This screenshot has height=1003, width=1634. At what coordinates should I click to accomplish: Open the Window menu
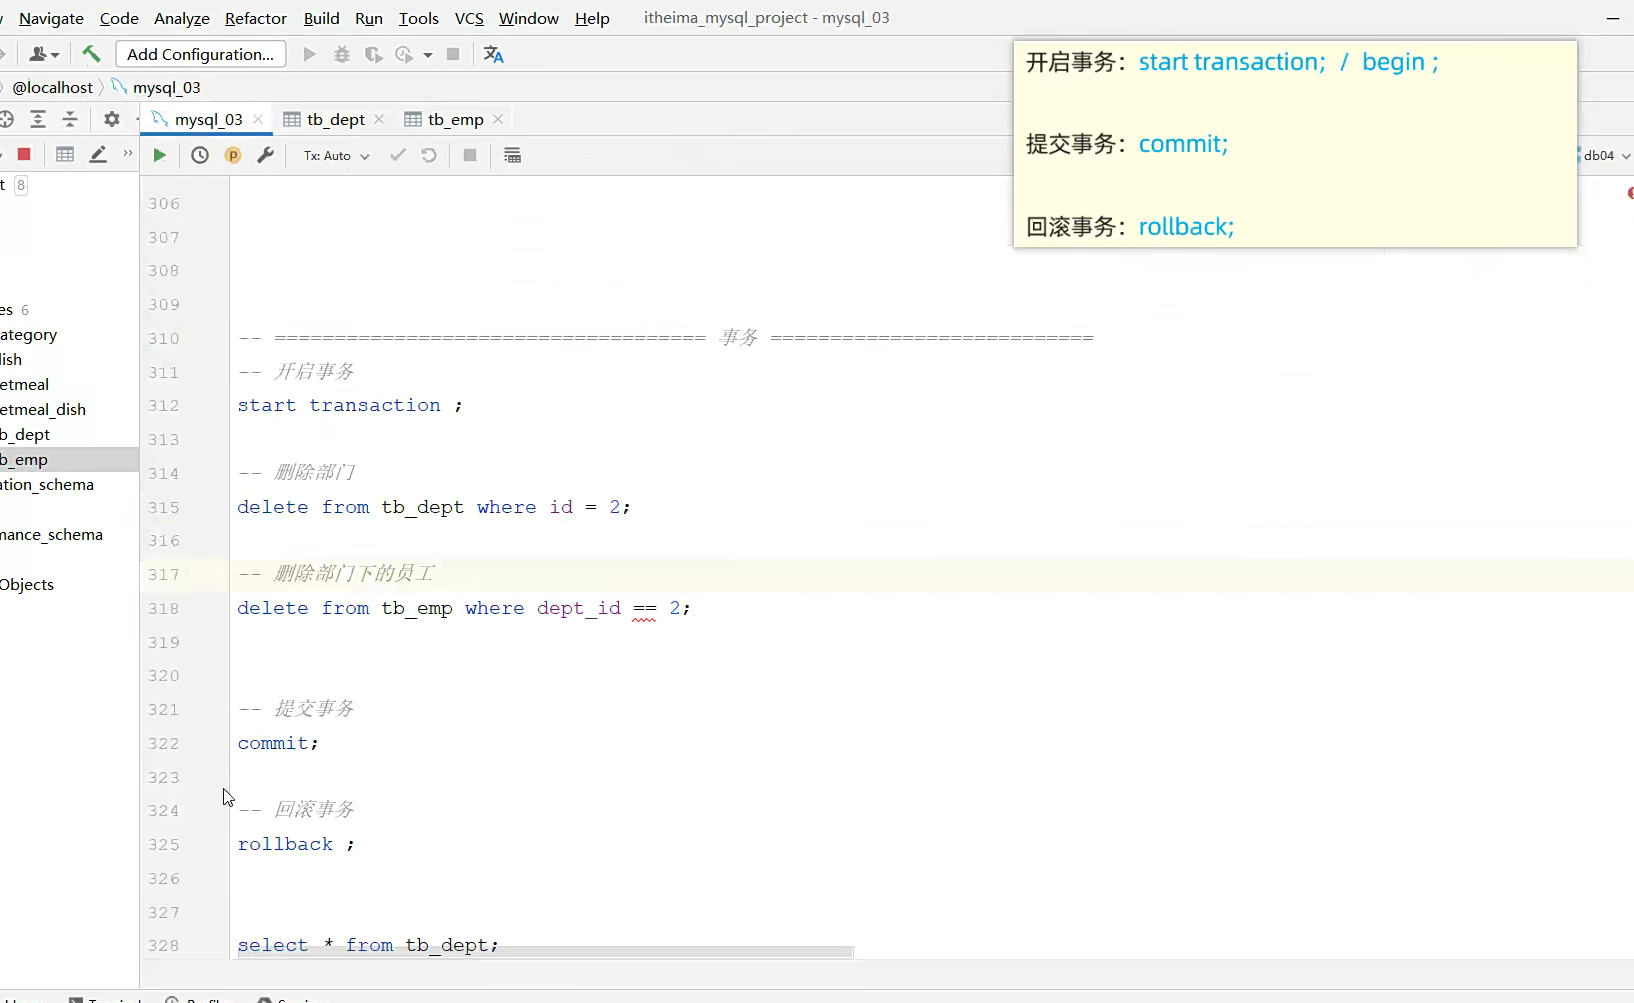pos(529,18)
